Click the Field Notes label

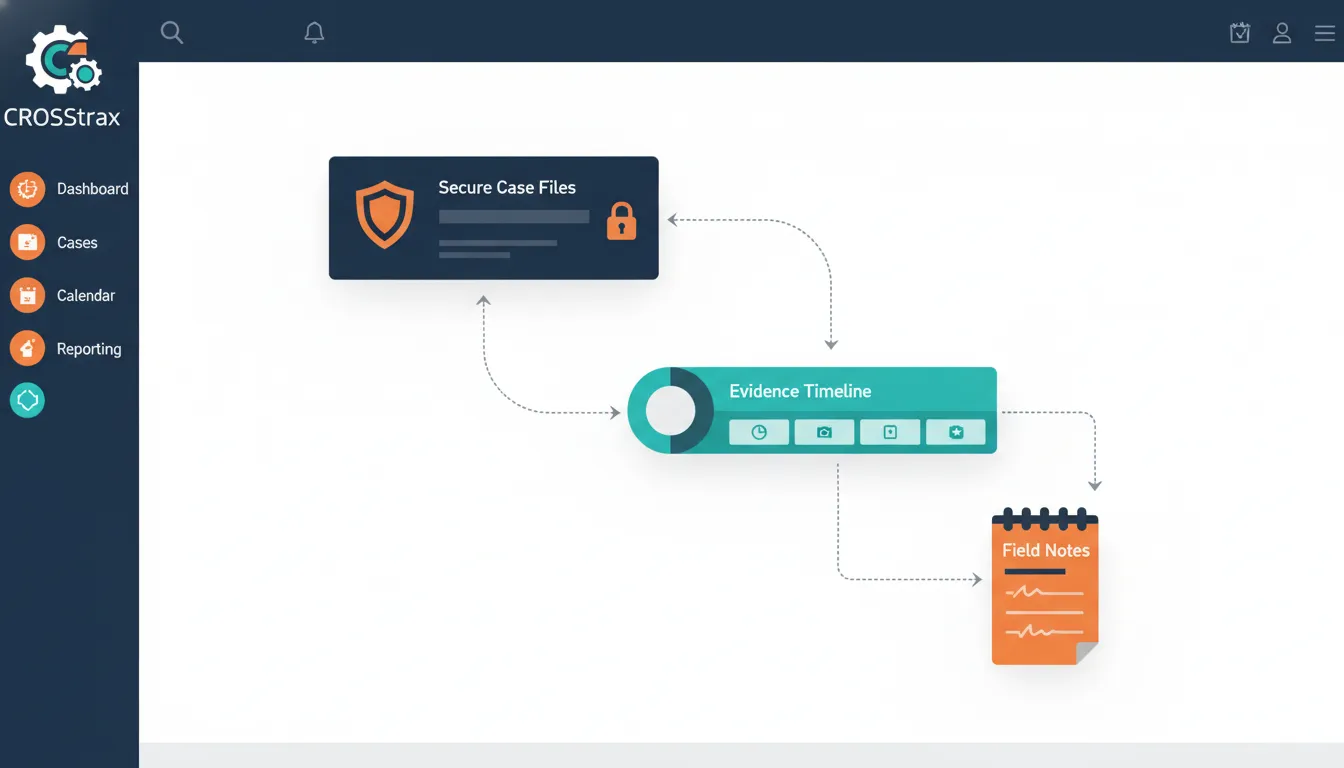pyautogui.click(x=1046, y=550)
